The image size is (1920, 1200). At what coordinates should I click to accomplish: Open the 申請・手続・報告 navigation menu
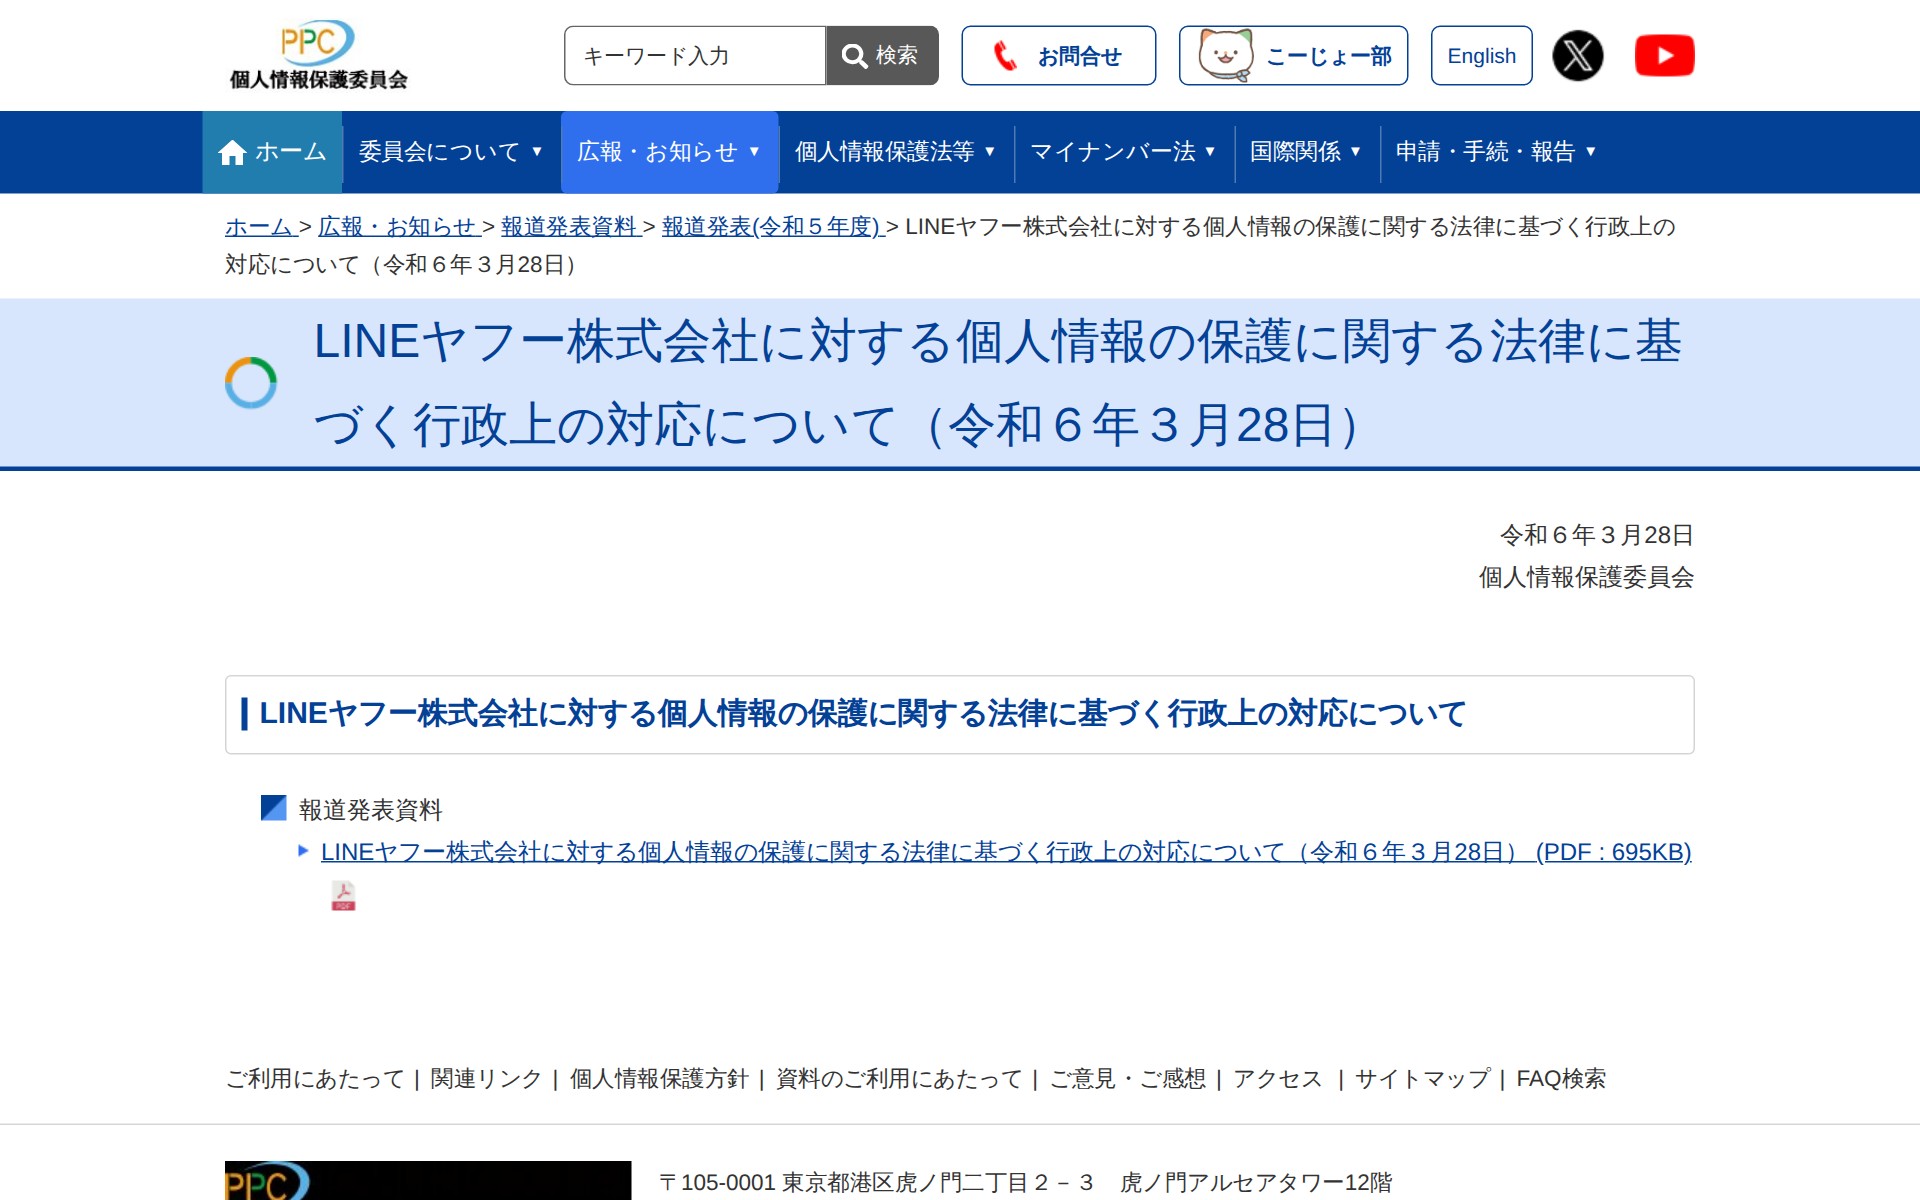tap(1495, 152)
